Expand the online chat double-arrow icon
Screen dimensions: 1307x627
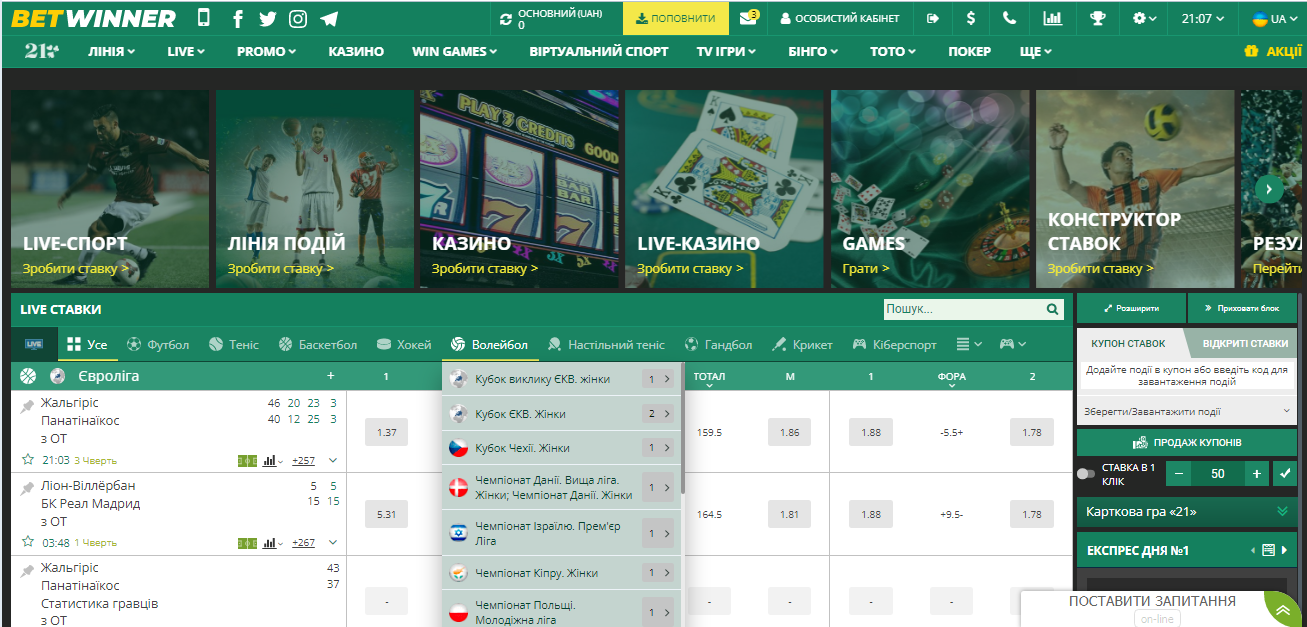[x=1283, y=607]
